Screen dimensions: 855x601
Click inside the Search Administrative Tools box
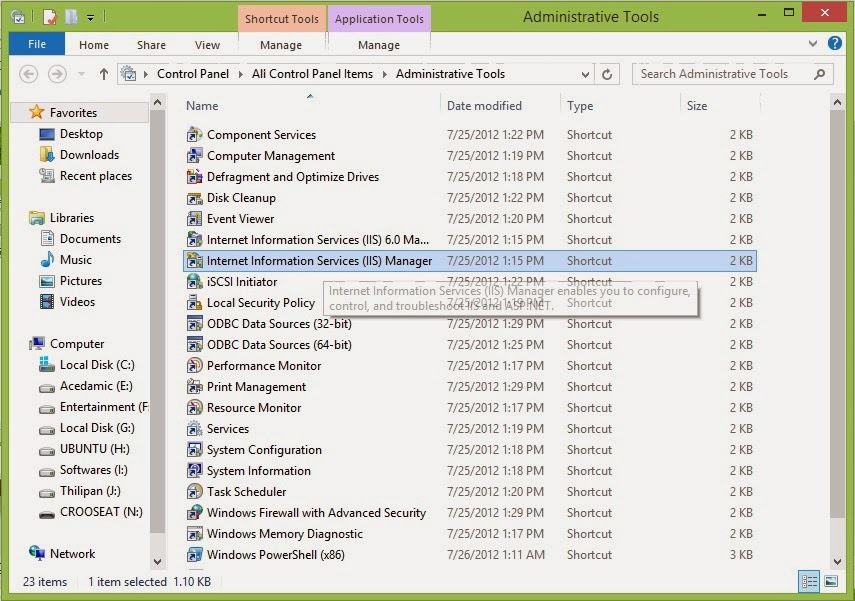(720, 73)
